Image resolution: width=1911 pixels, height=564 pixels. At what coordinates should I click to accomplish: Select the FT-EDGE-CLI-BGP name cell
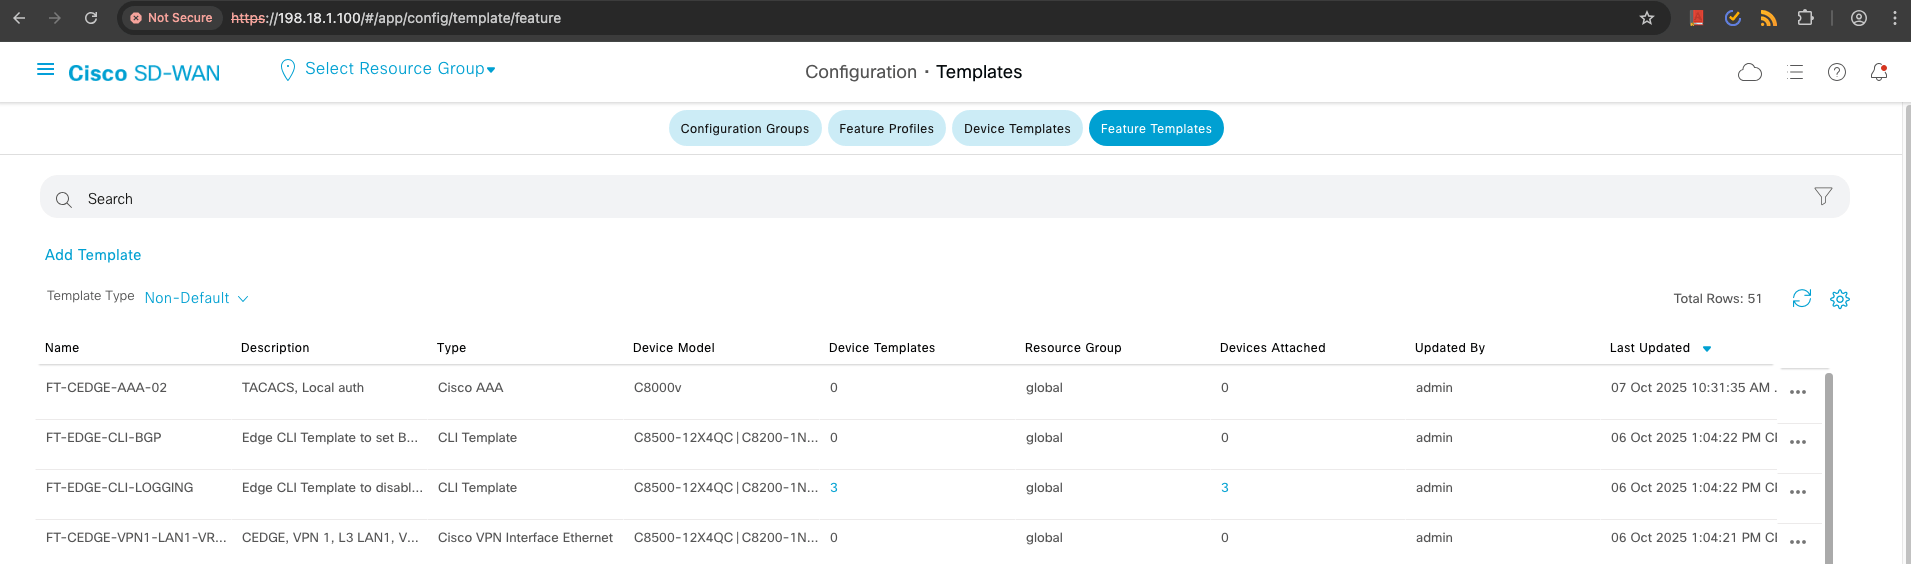104,438
